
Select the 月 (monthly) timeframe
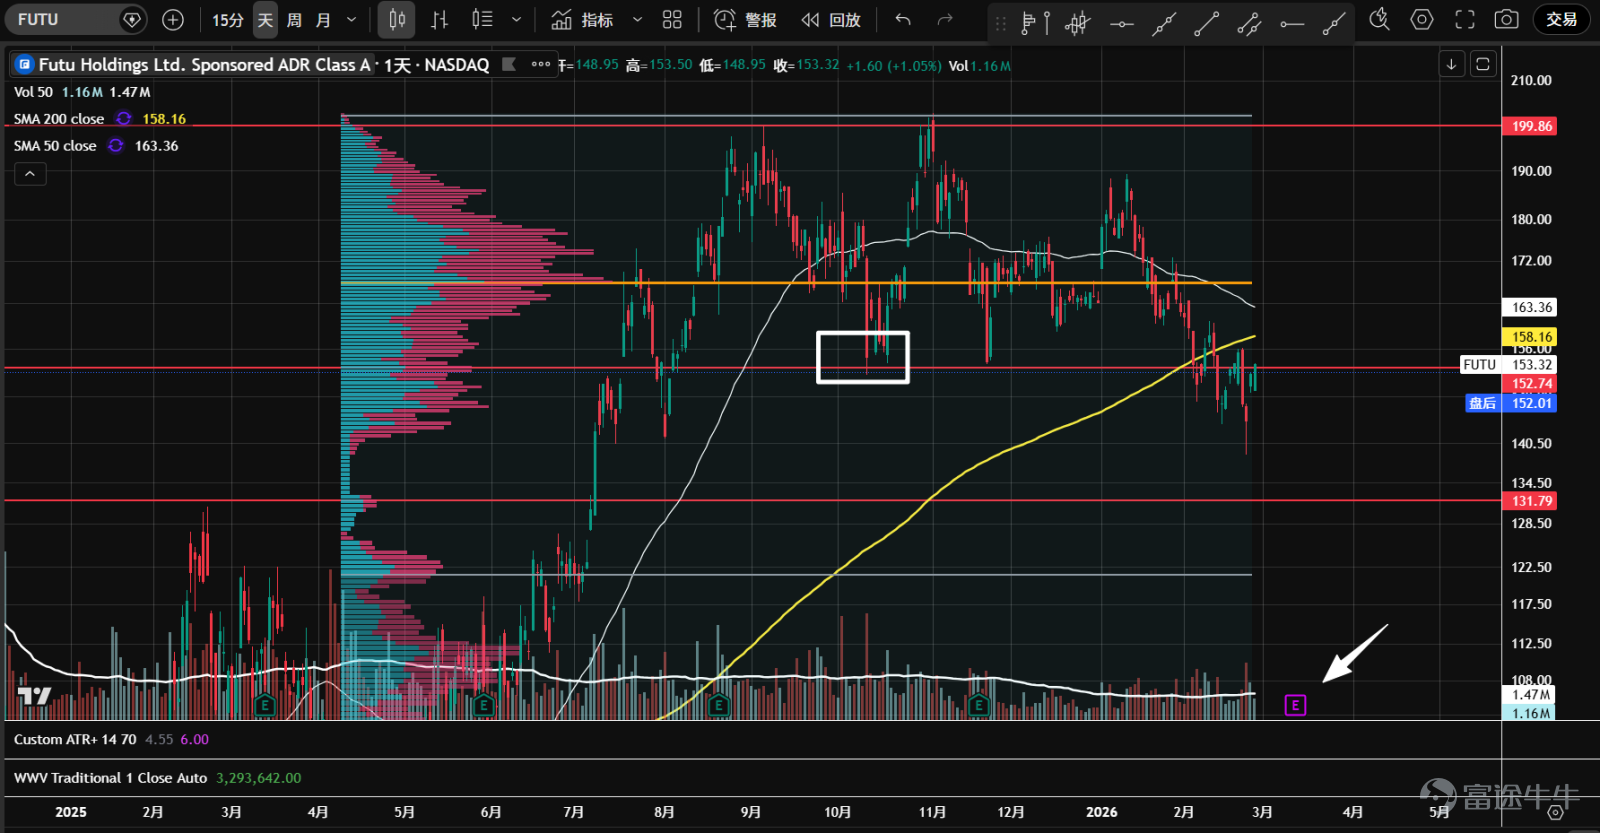tap(323, 19)
